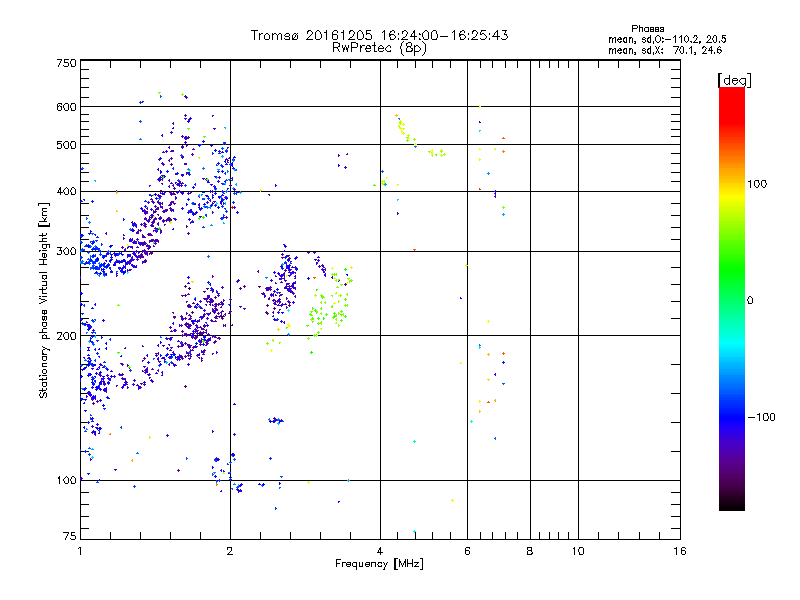Click the '600' y-axis tick label
This screenshot has width=800, height=600.
click(x=66, y=107)
